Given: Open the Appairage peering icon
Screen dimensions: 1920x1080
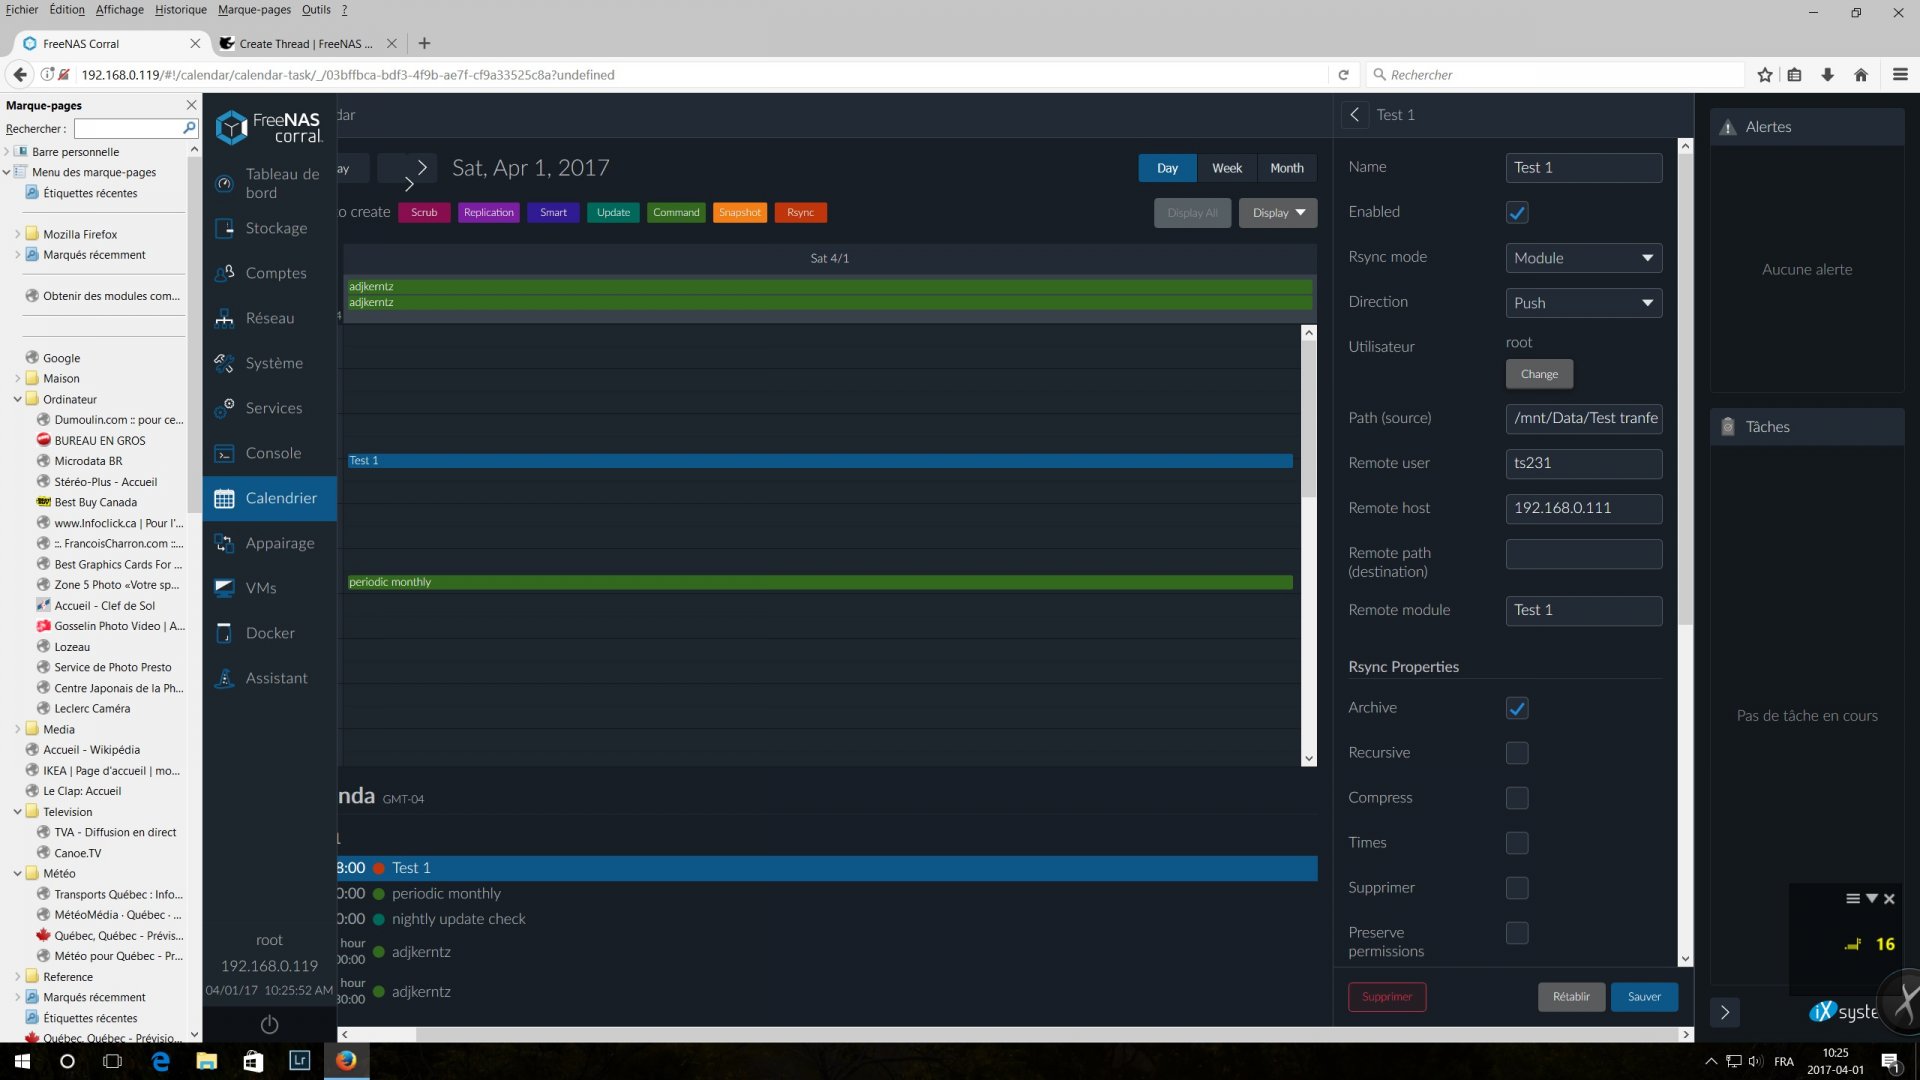Looking at the screenshot, I should pos(225,543).
